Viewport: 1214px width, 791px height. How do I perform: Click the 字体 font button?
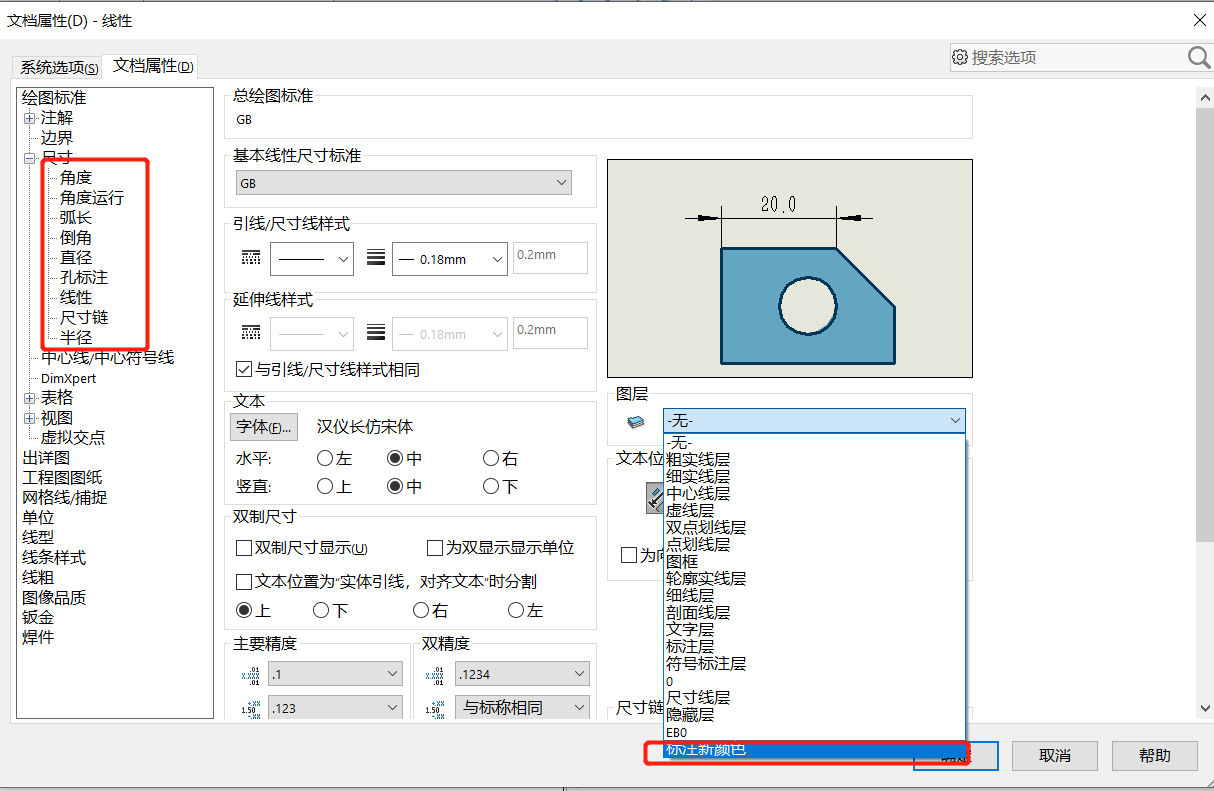tap(264, 427)
